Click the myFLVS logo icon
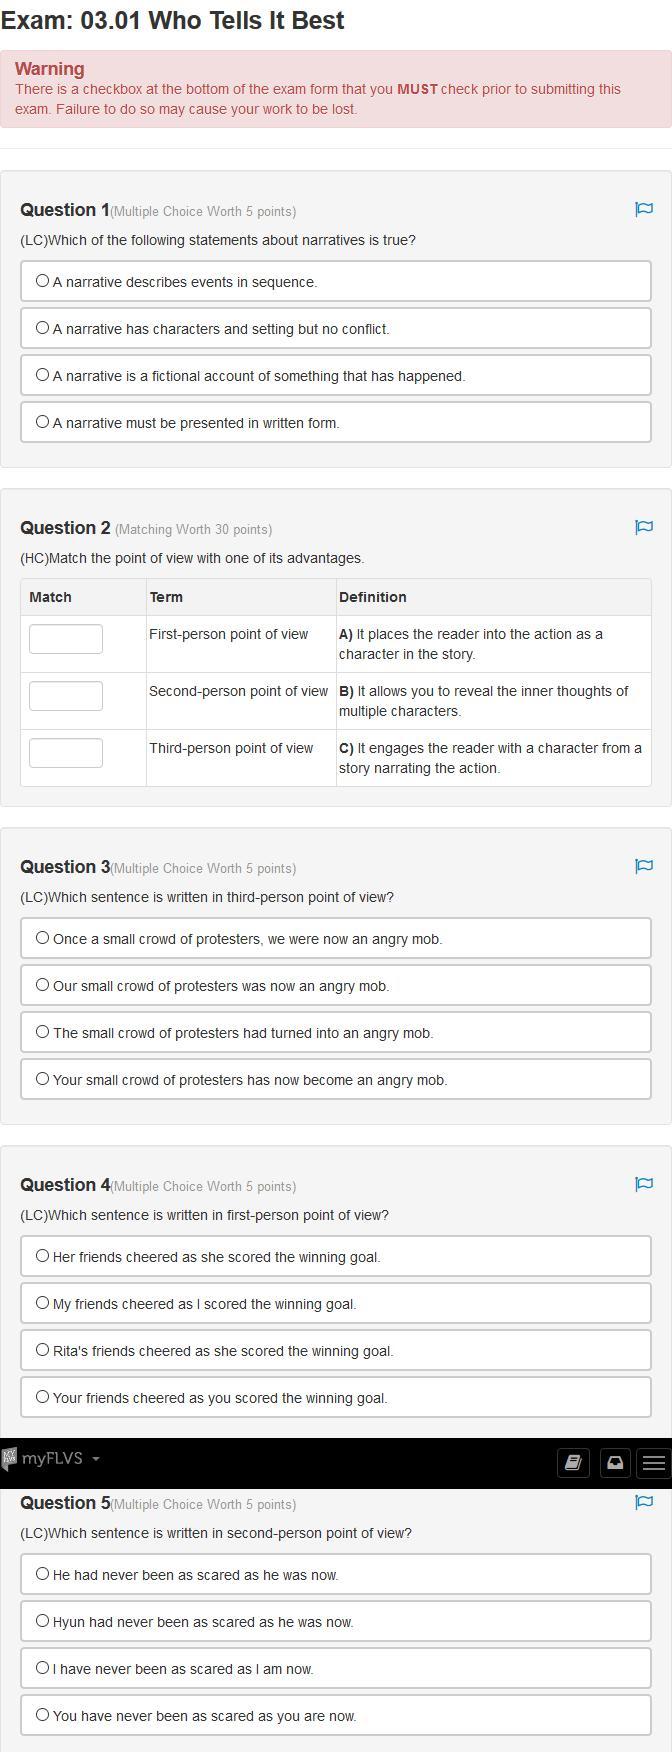 (x=10, y=1459)
